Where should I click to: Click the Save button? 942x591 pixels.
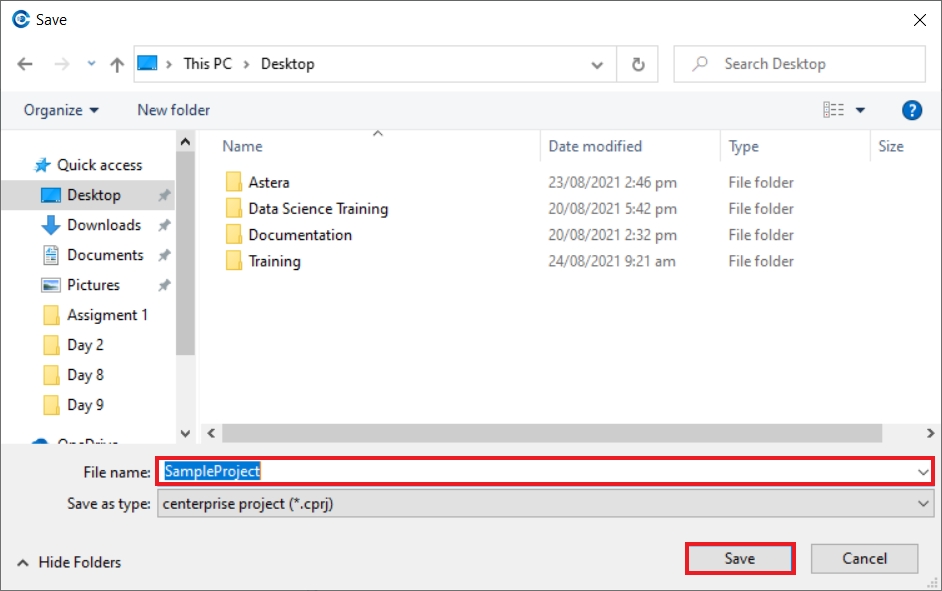pos(740,559)
